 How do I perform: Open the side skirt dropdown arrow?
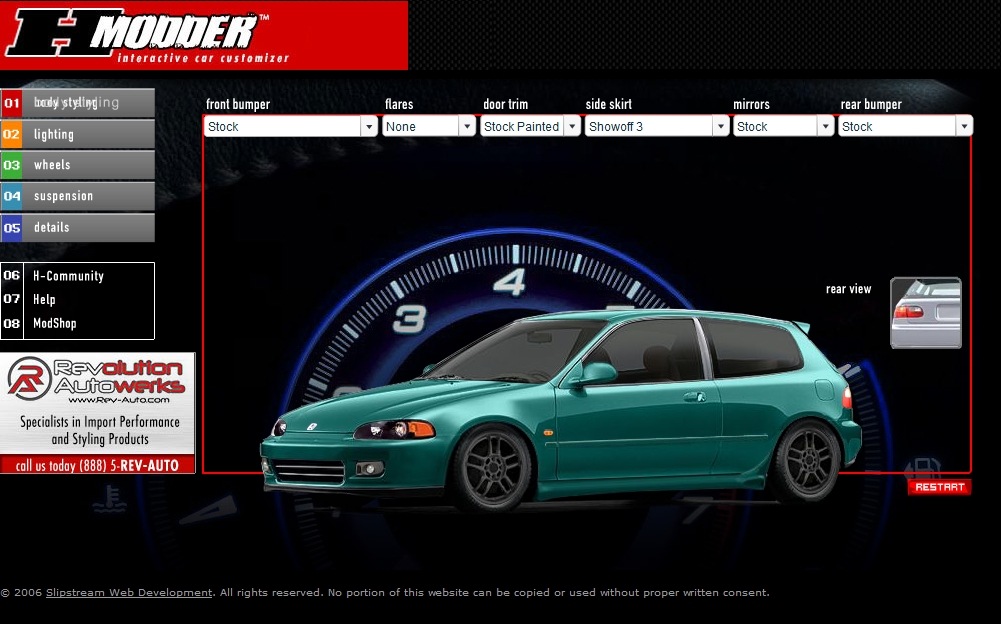point(721,127)
